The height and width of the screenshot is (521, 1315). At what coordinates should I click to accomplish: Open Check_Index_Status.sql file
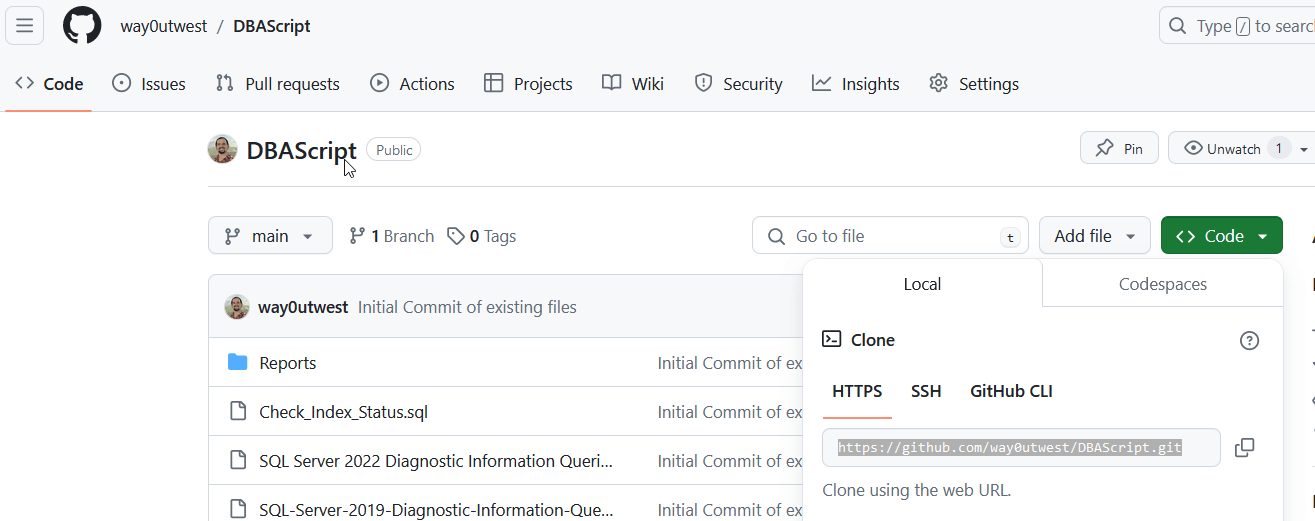pos(343,412)
